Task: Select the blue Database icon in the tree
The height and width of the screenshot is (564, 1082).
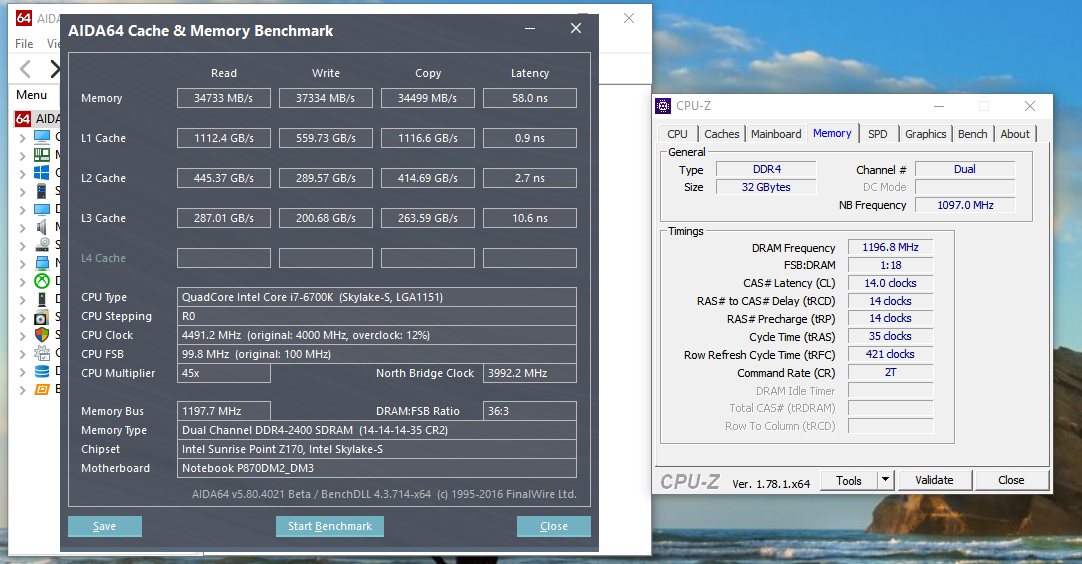Action: [42, 371]
